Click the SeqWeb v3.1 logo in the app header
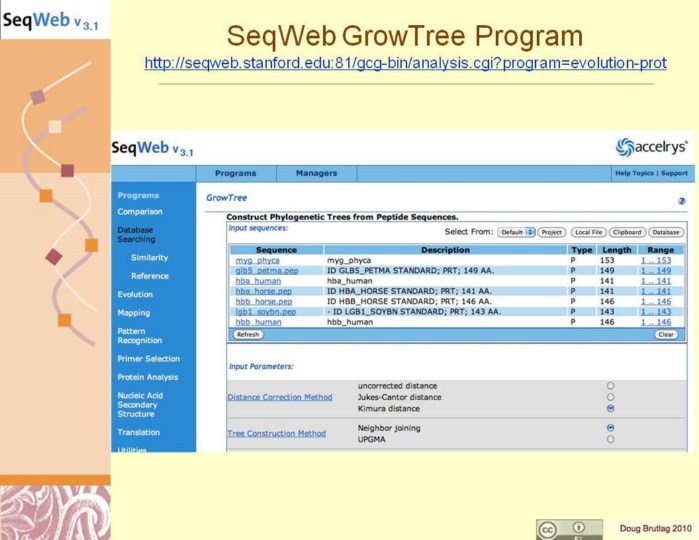The height and width of the screenshot is (540, 699). coord(153,149)
